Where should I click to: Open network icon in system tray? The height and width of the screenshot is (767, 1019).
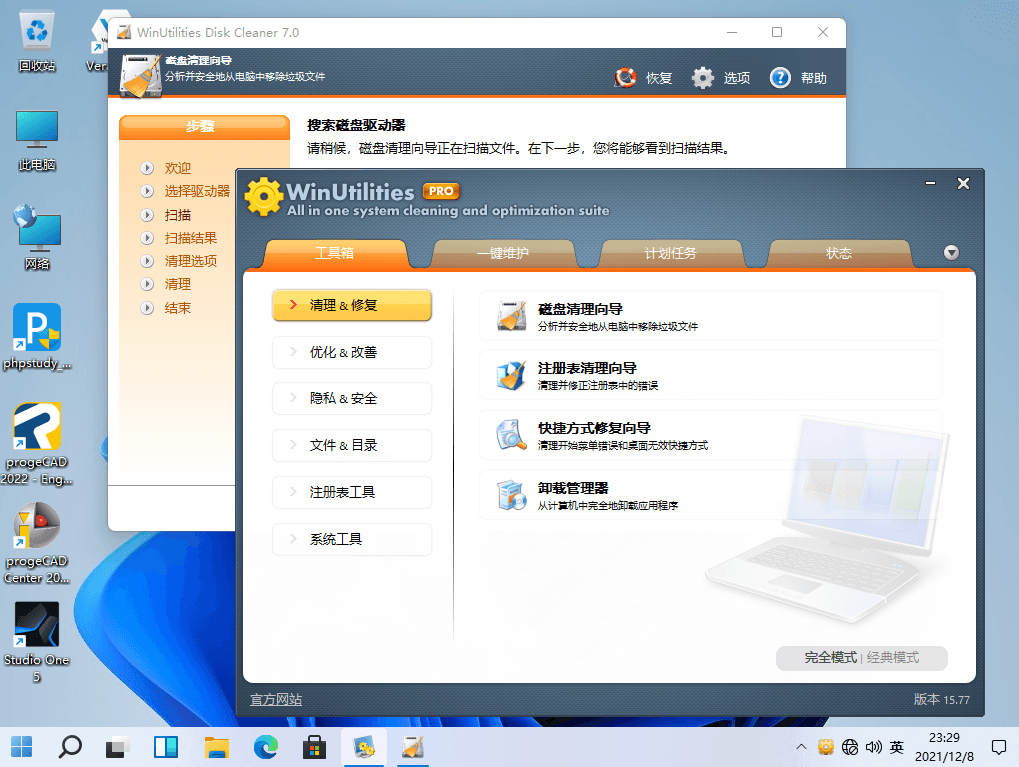(x=849, y=748)
